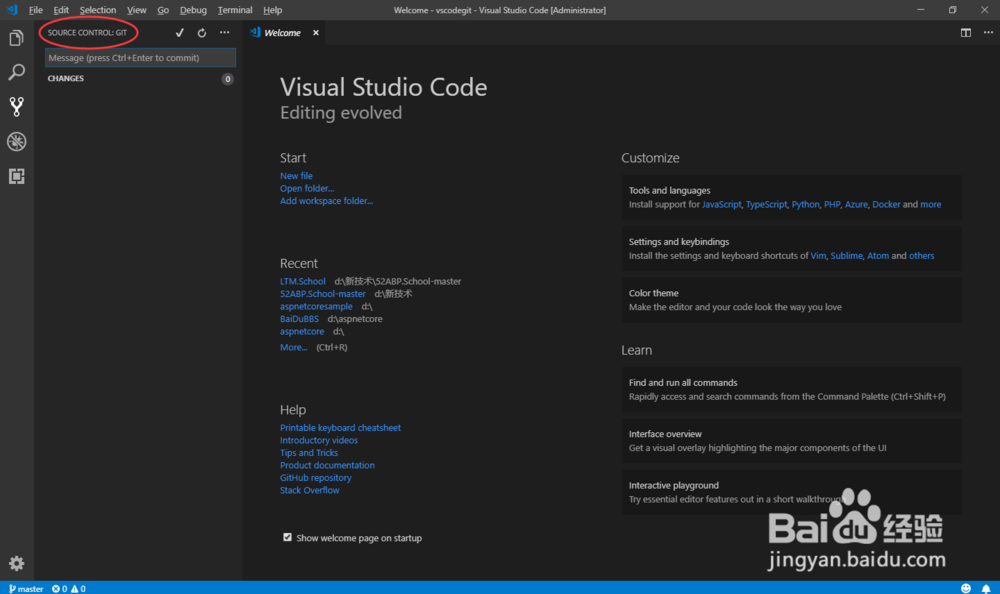1000x594 pixels.
Task: Open the Edit menu
Action: pyautogui.click(x=61, y=10)
